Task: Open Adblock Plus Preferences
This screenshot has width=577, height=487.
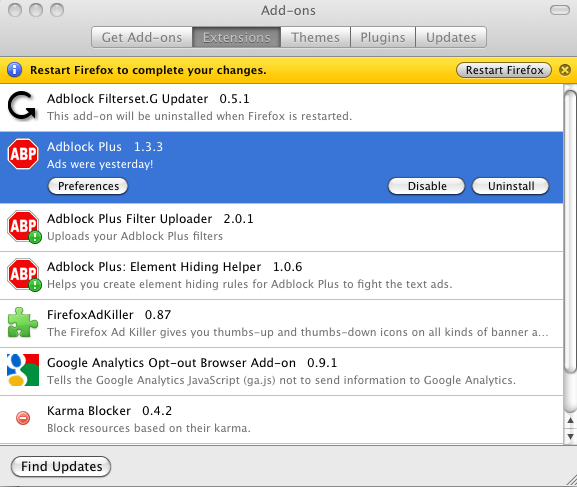Action: point(88,186)
